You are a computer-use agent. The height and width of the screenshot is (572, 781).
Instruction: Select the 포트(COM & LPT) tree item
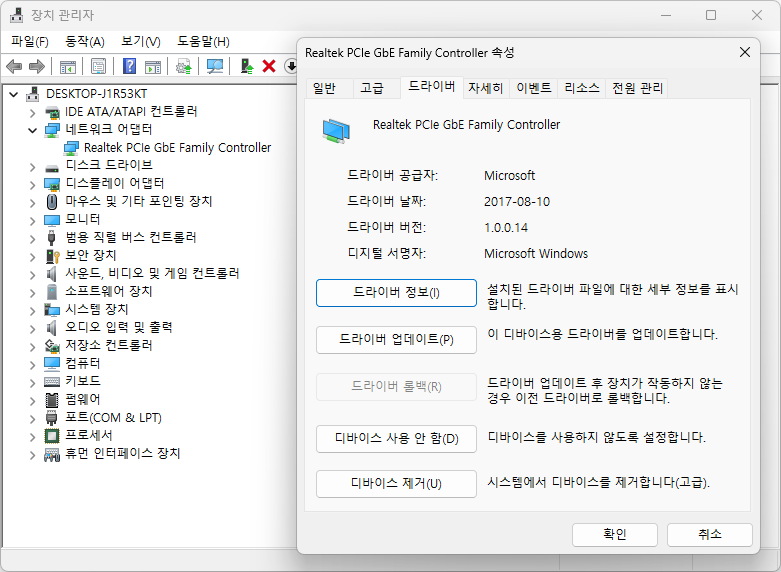[114, 418]
